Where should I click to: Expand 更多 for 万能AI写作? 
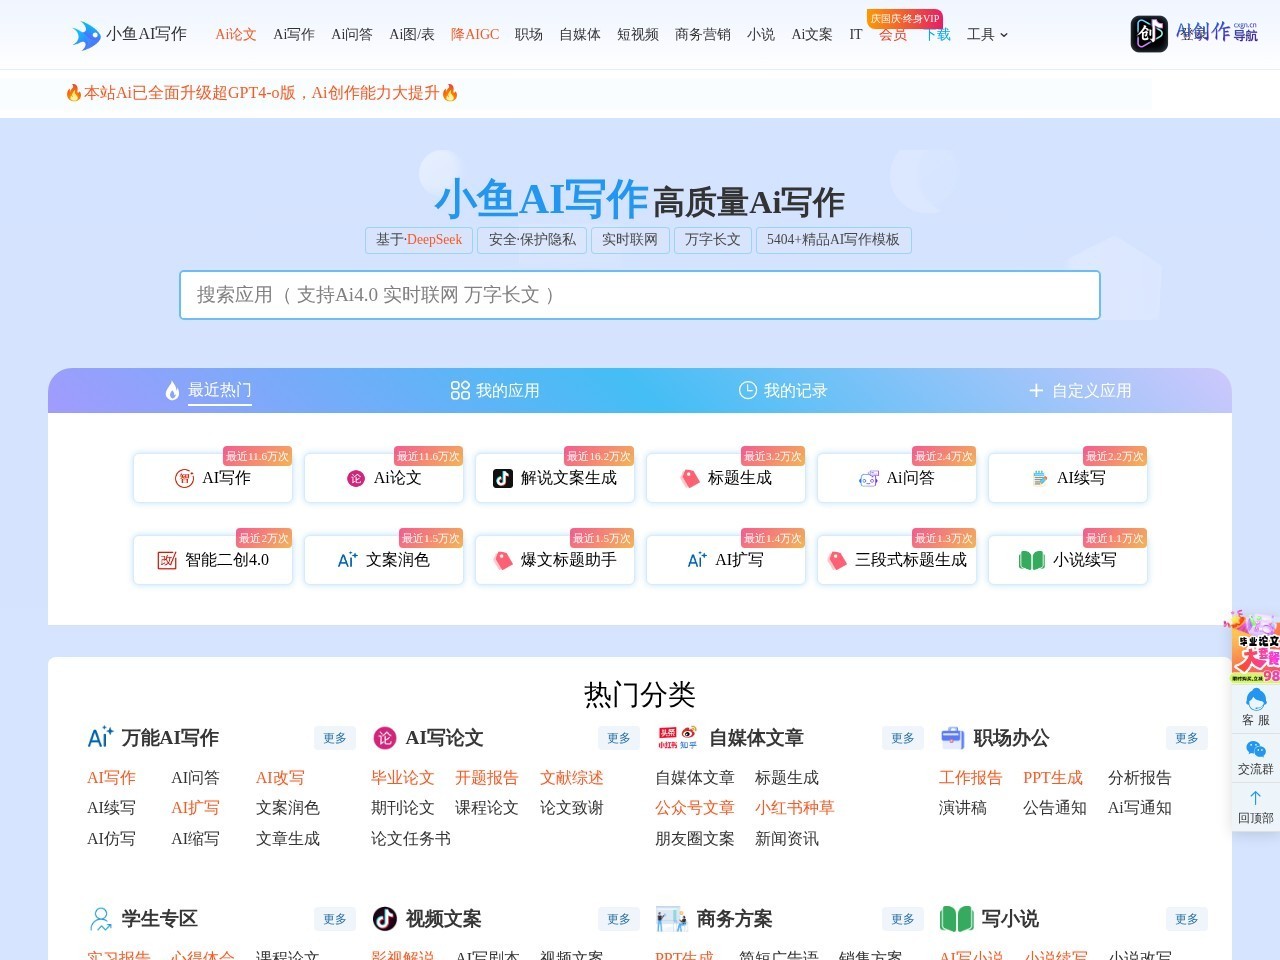pyautogui.click(x=335, y=738)
